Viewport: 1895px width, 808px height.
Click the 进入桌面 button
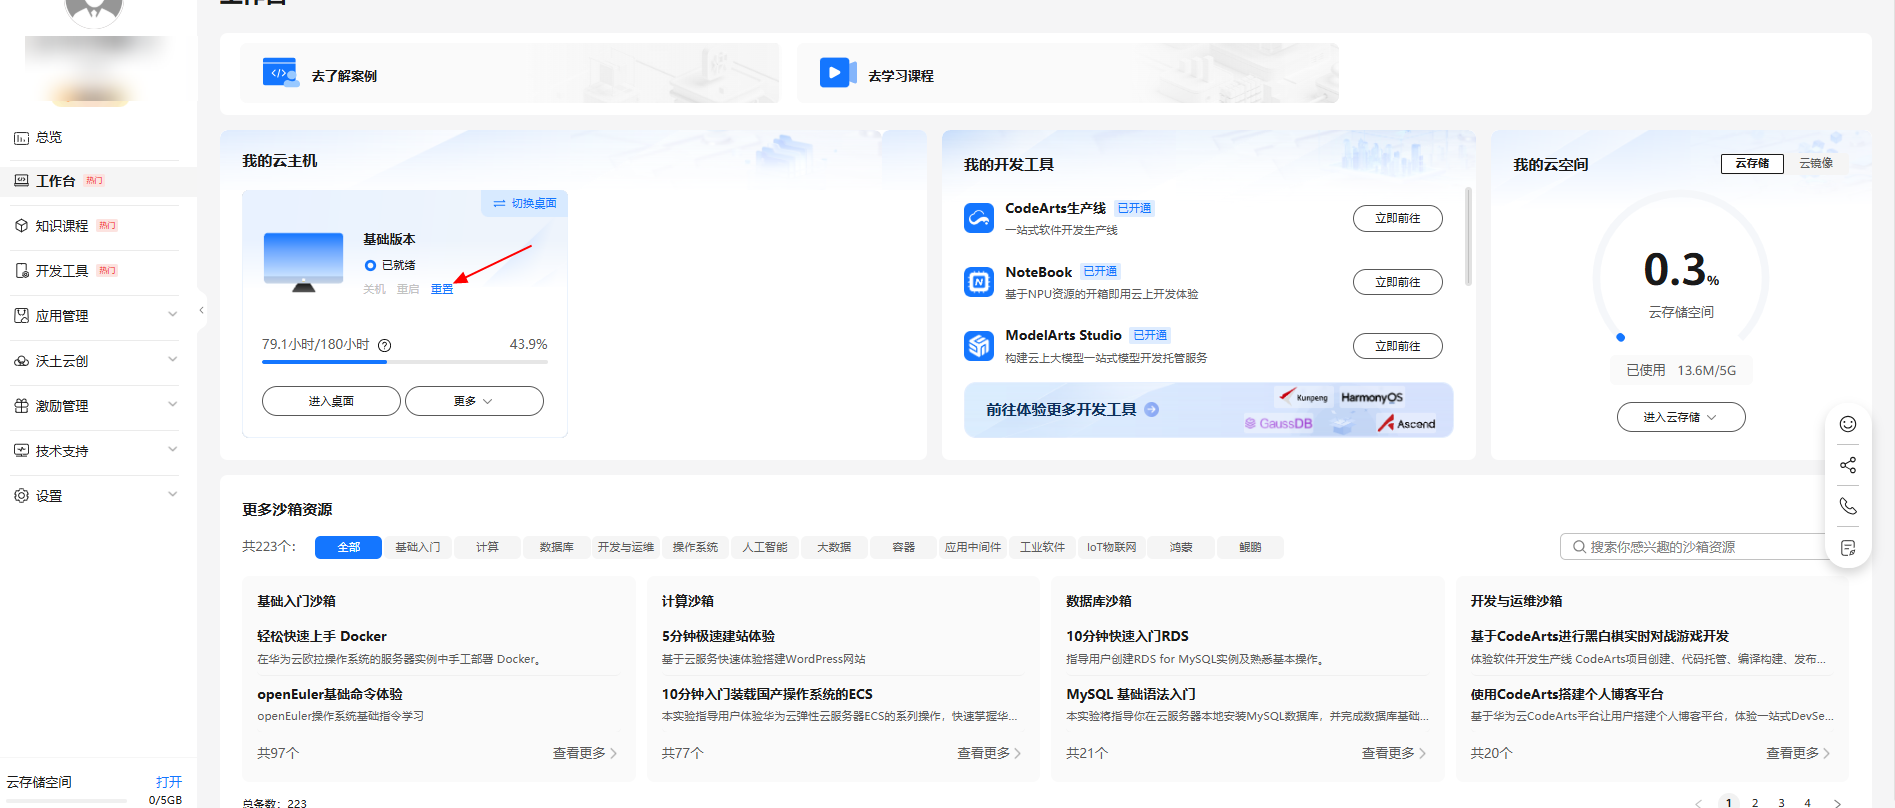coord(331,401)
